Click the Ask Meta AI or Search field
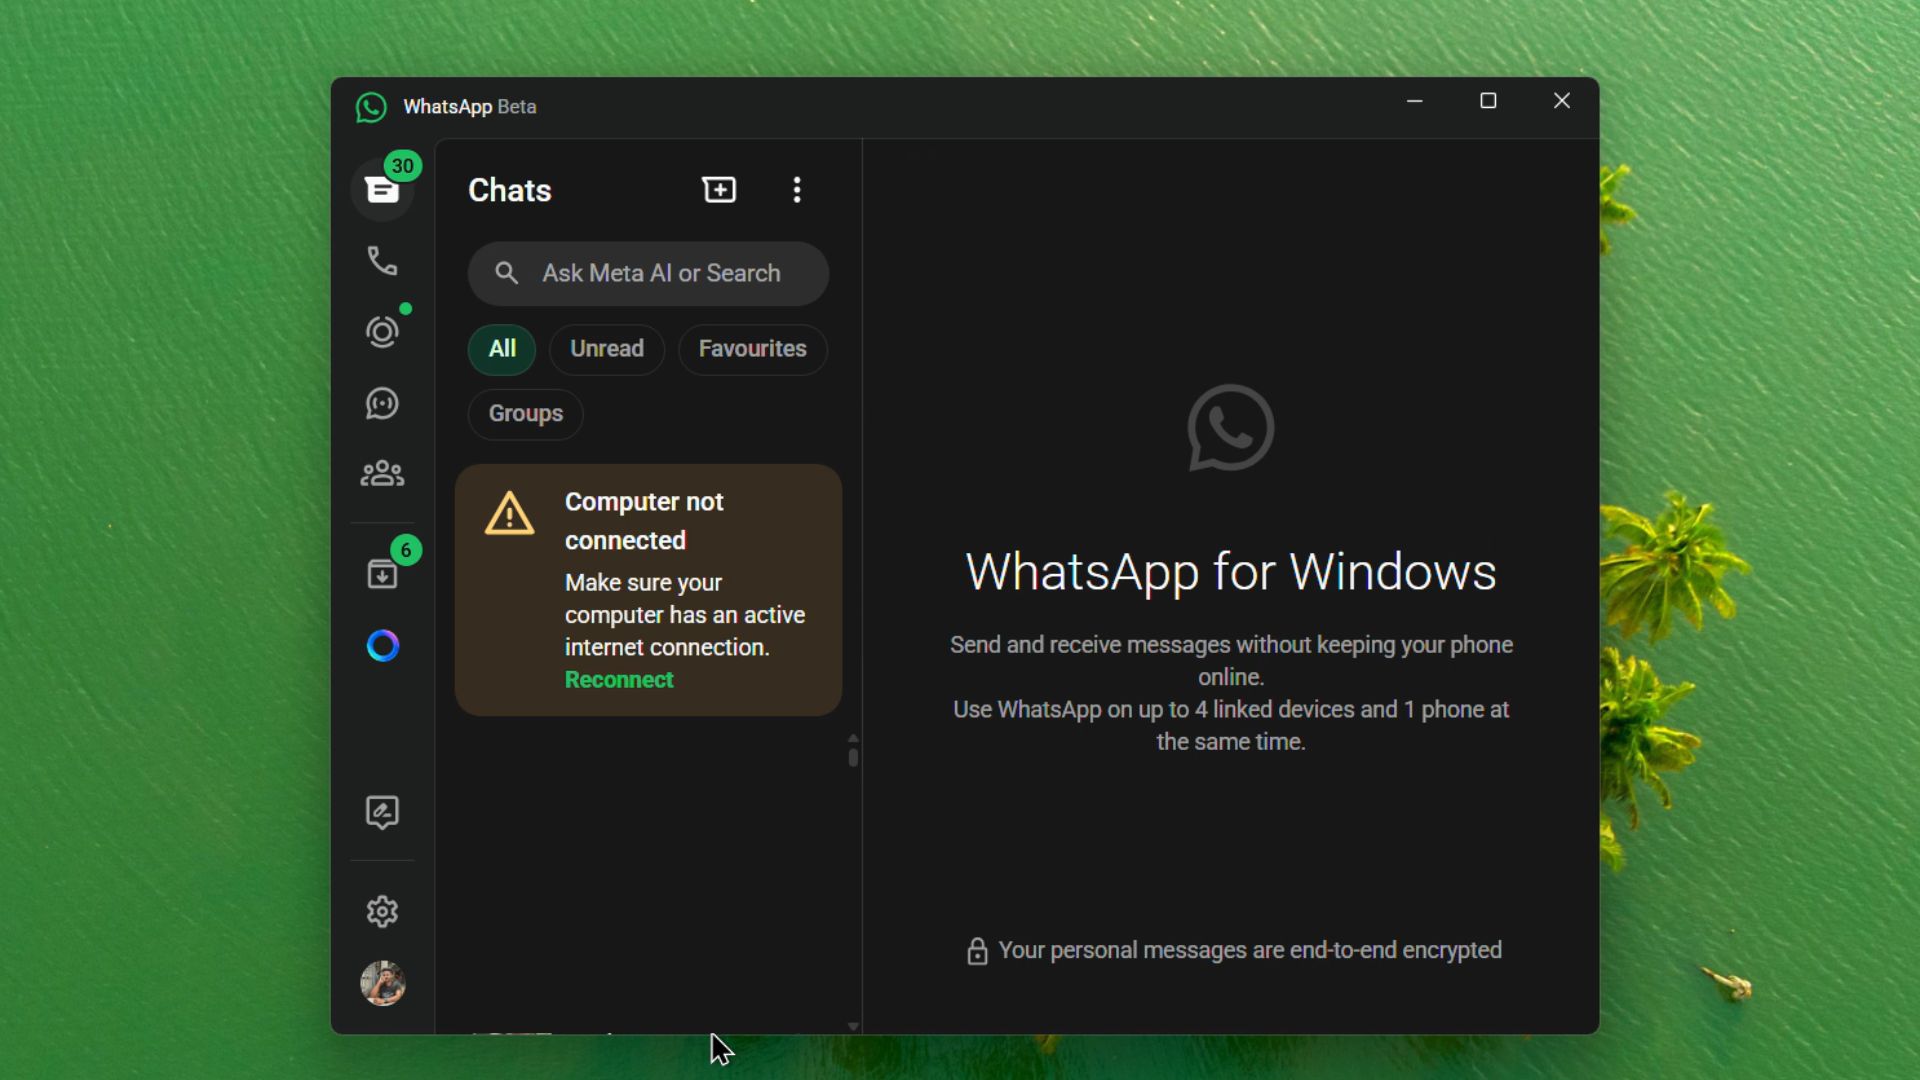 tap(647, 273)
